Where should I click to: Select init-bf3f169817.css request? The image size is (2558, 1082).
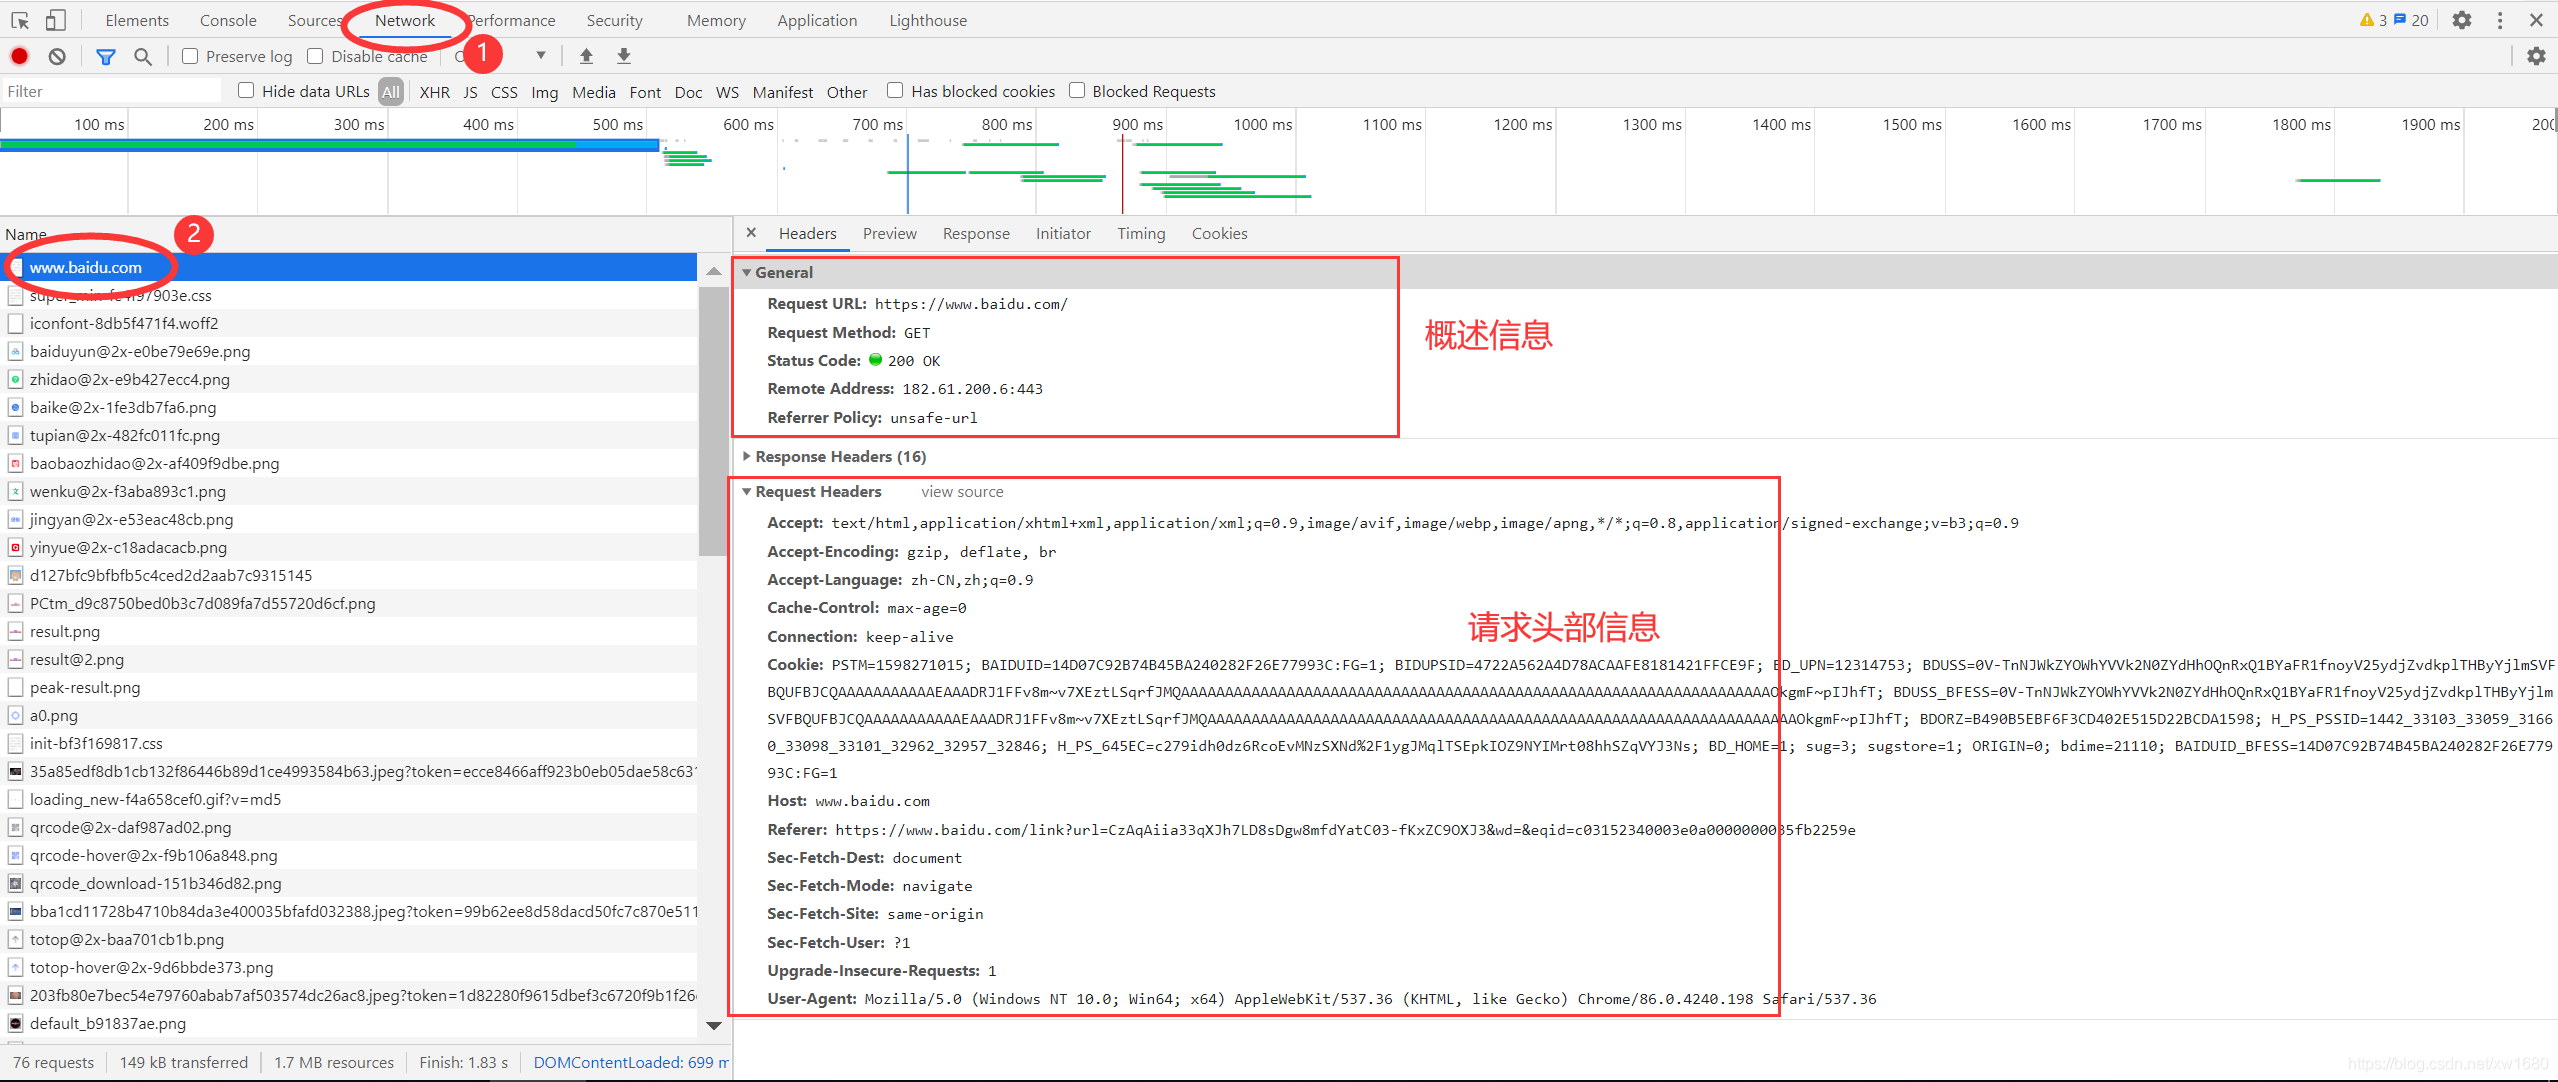[348, 743]
